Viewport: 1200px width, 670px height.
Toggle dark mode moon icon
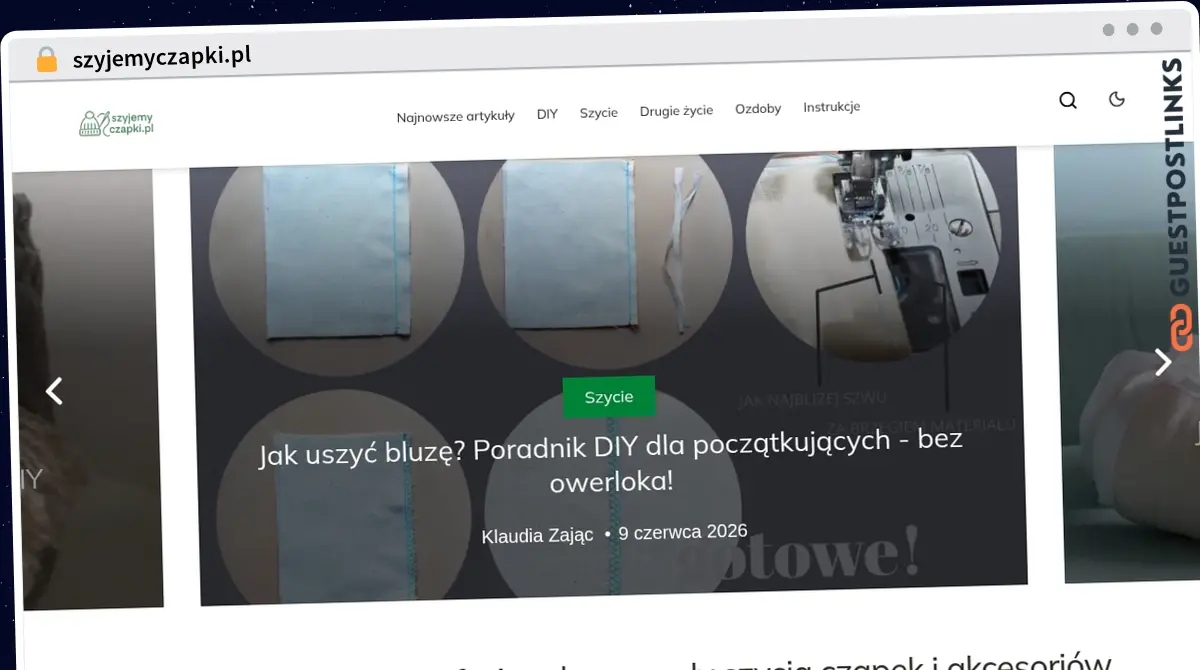point(1118,98)
